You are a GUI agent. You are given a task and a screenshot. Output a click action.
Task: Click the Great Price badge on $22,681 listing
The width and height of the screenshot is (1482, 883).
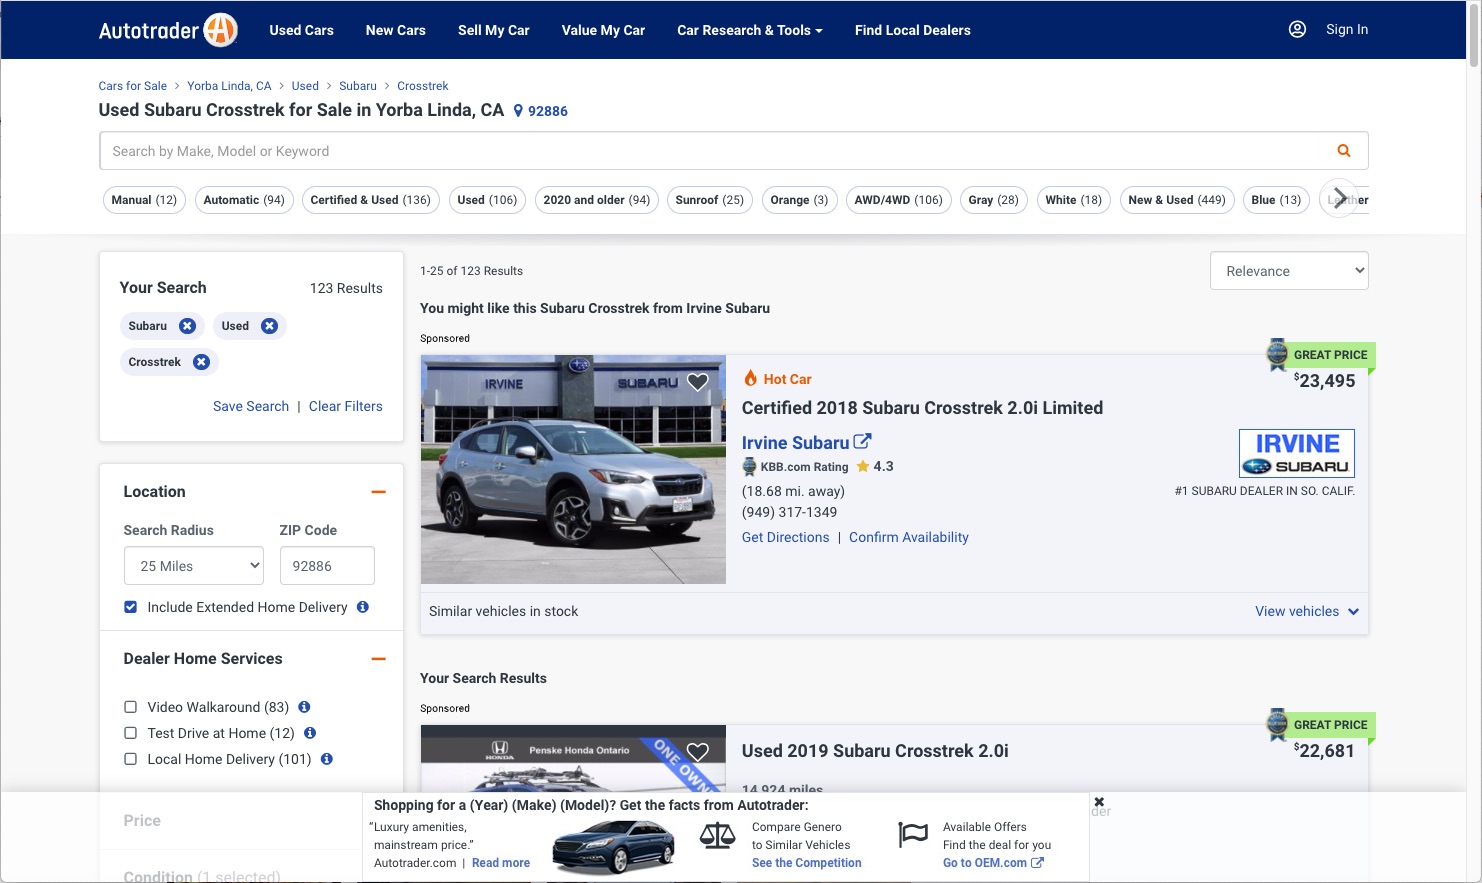click(1320, 725)
